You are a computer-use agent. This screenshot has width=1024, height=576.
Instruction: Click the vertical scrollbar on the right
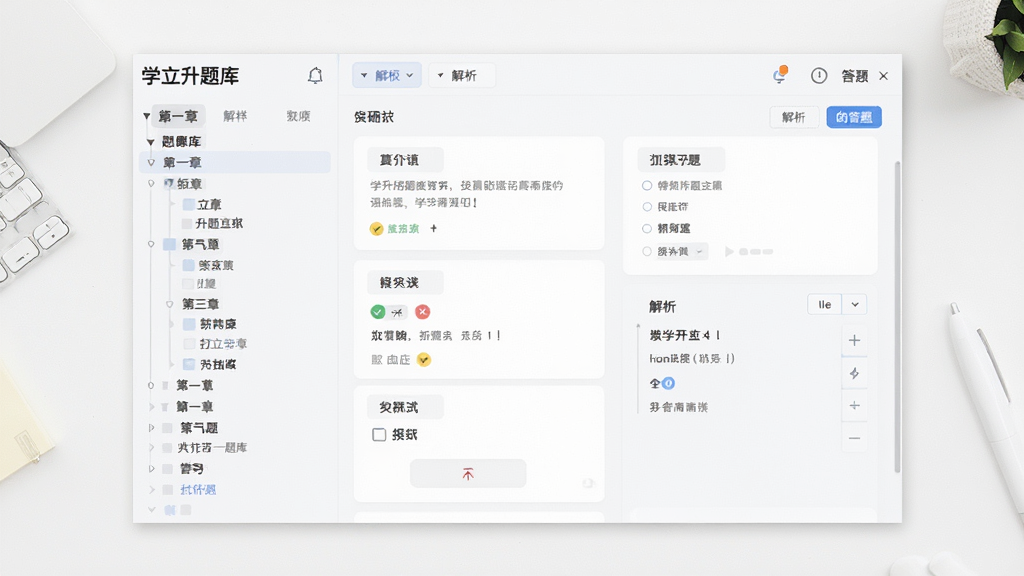[897, 316]
